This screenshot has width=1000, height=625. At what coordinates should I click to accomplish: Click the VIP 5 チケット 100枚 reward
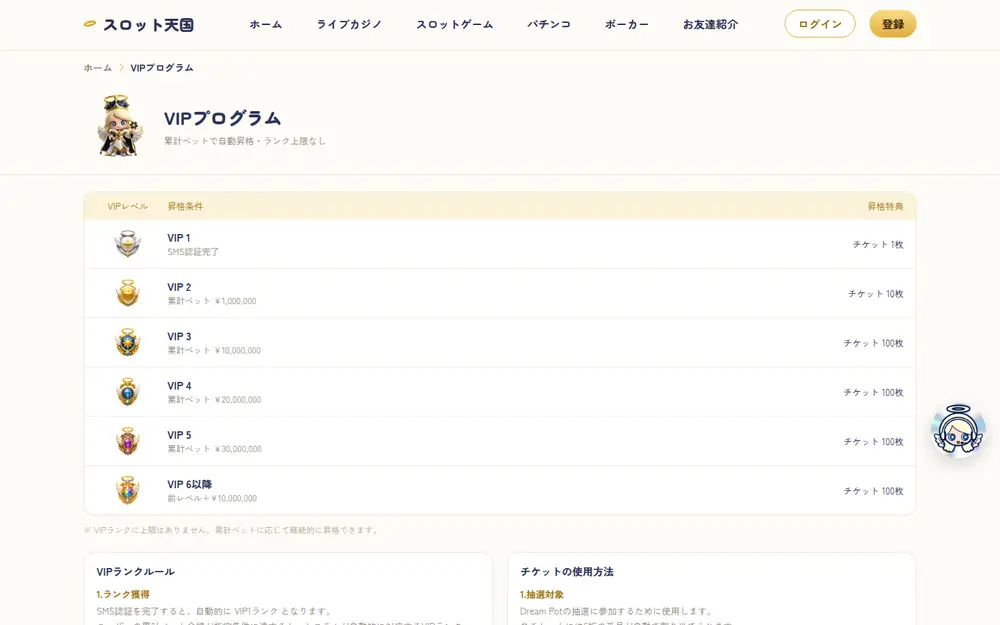point(874,441)
